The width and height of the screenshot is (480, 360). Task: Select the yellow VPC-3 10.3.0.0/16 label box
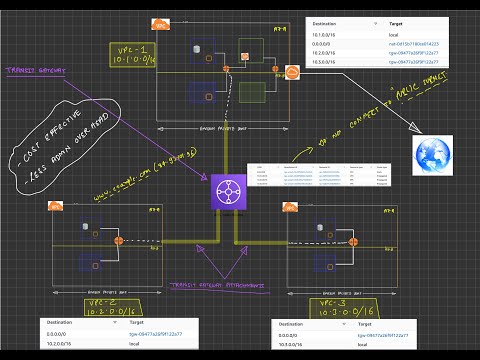coord(344,308)
